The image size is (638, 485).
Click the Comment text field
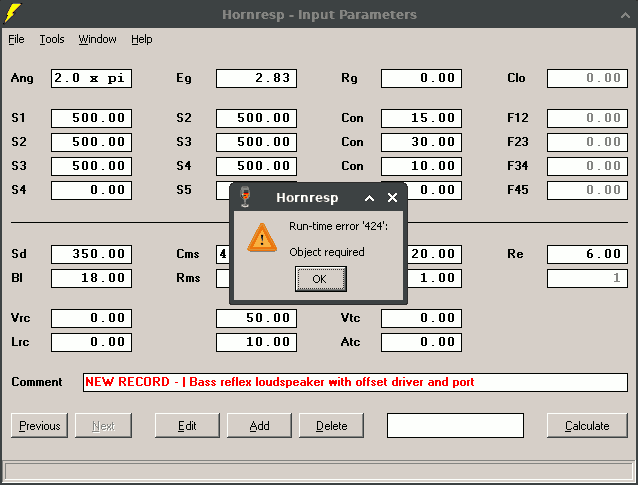pos(355,382)
